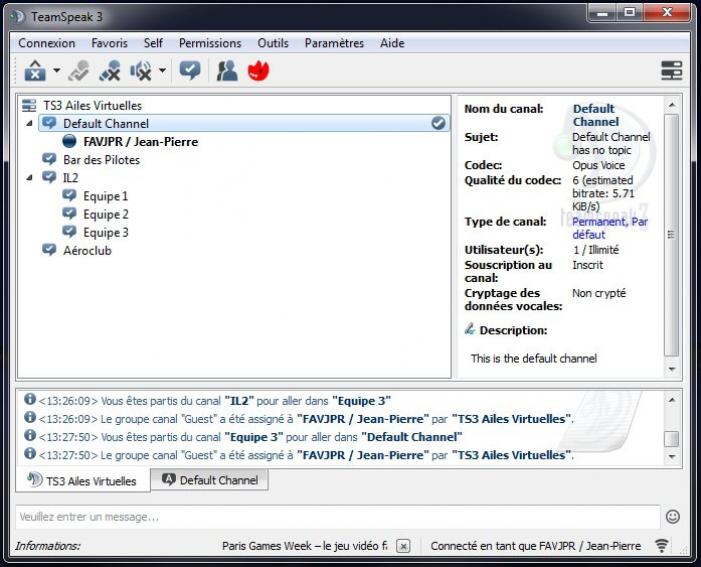Click the Default Channel channel icon in the tree
701x567 pixels.
point(49,123)
